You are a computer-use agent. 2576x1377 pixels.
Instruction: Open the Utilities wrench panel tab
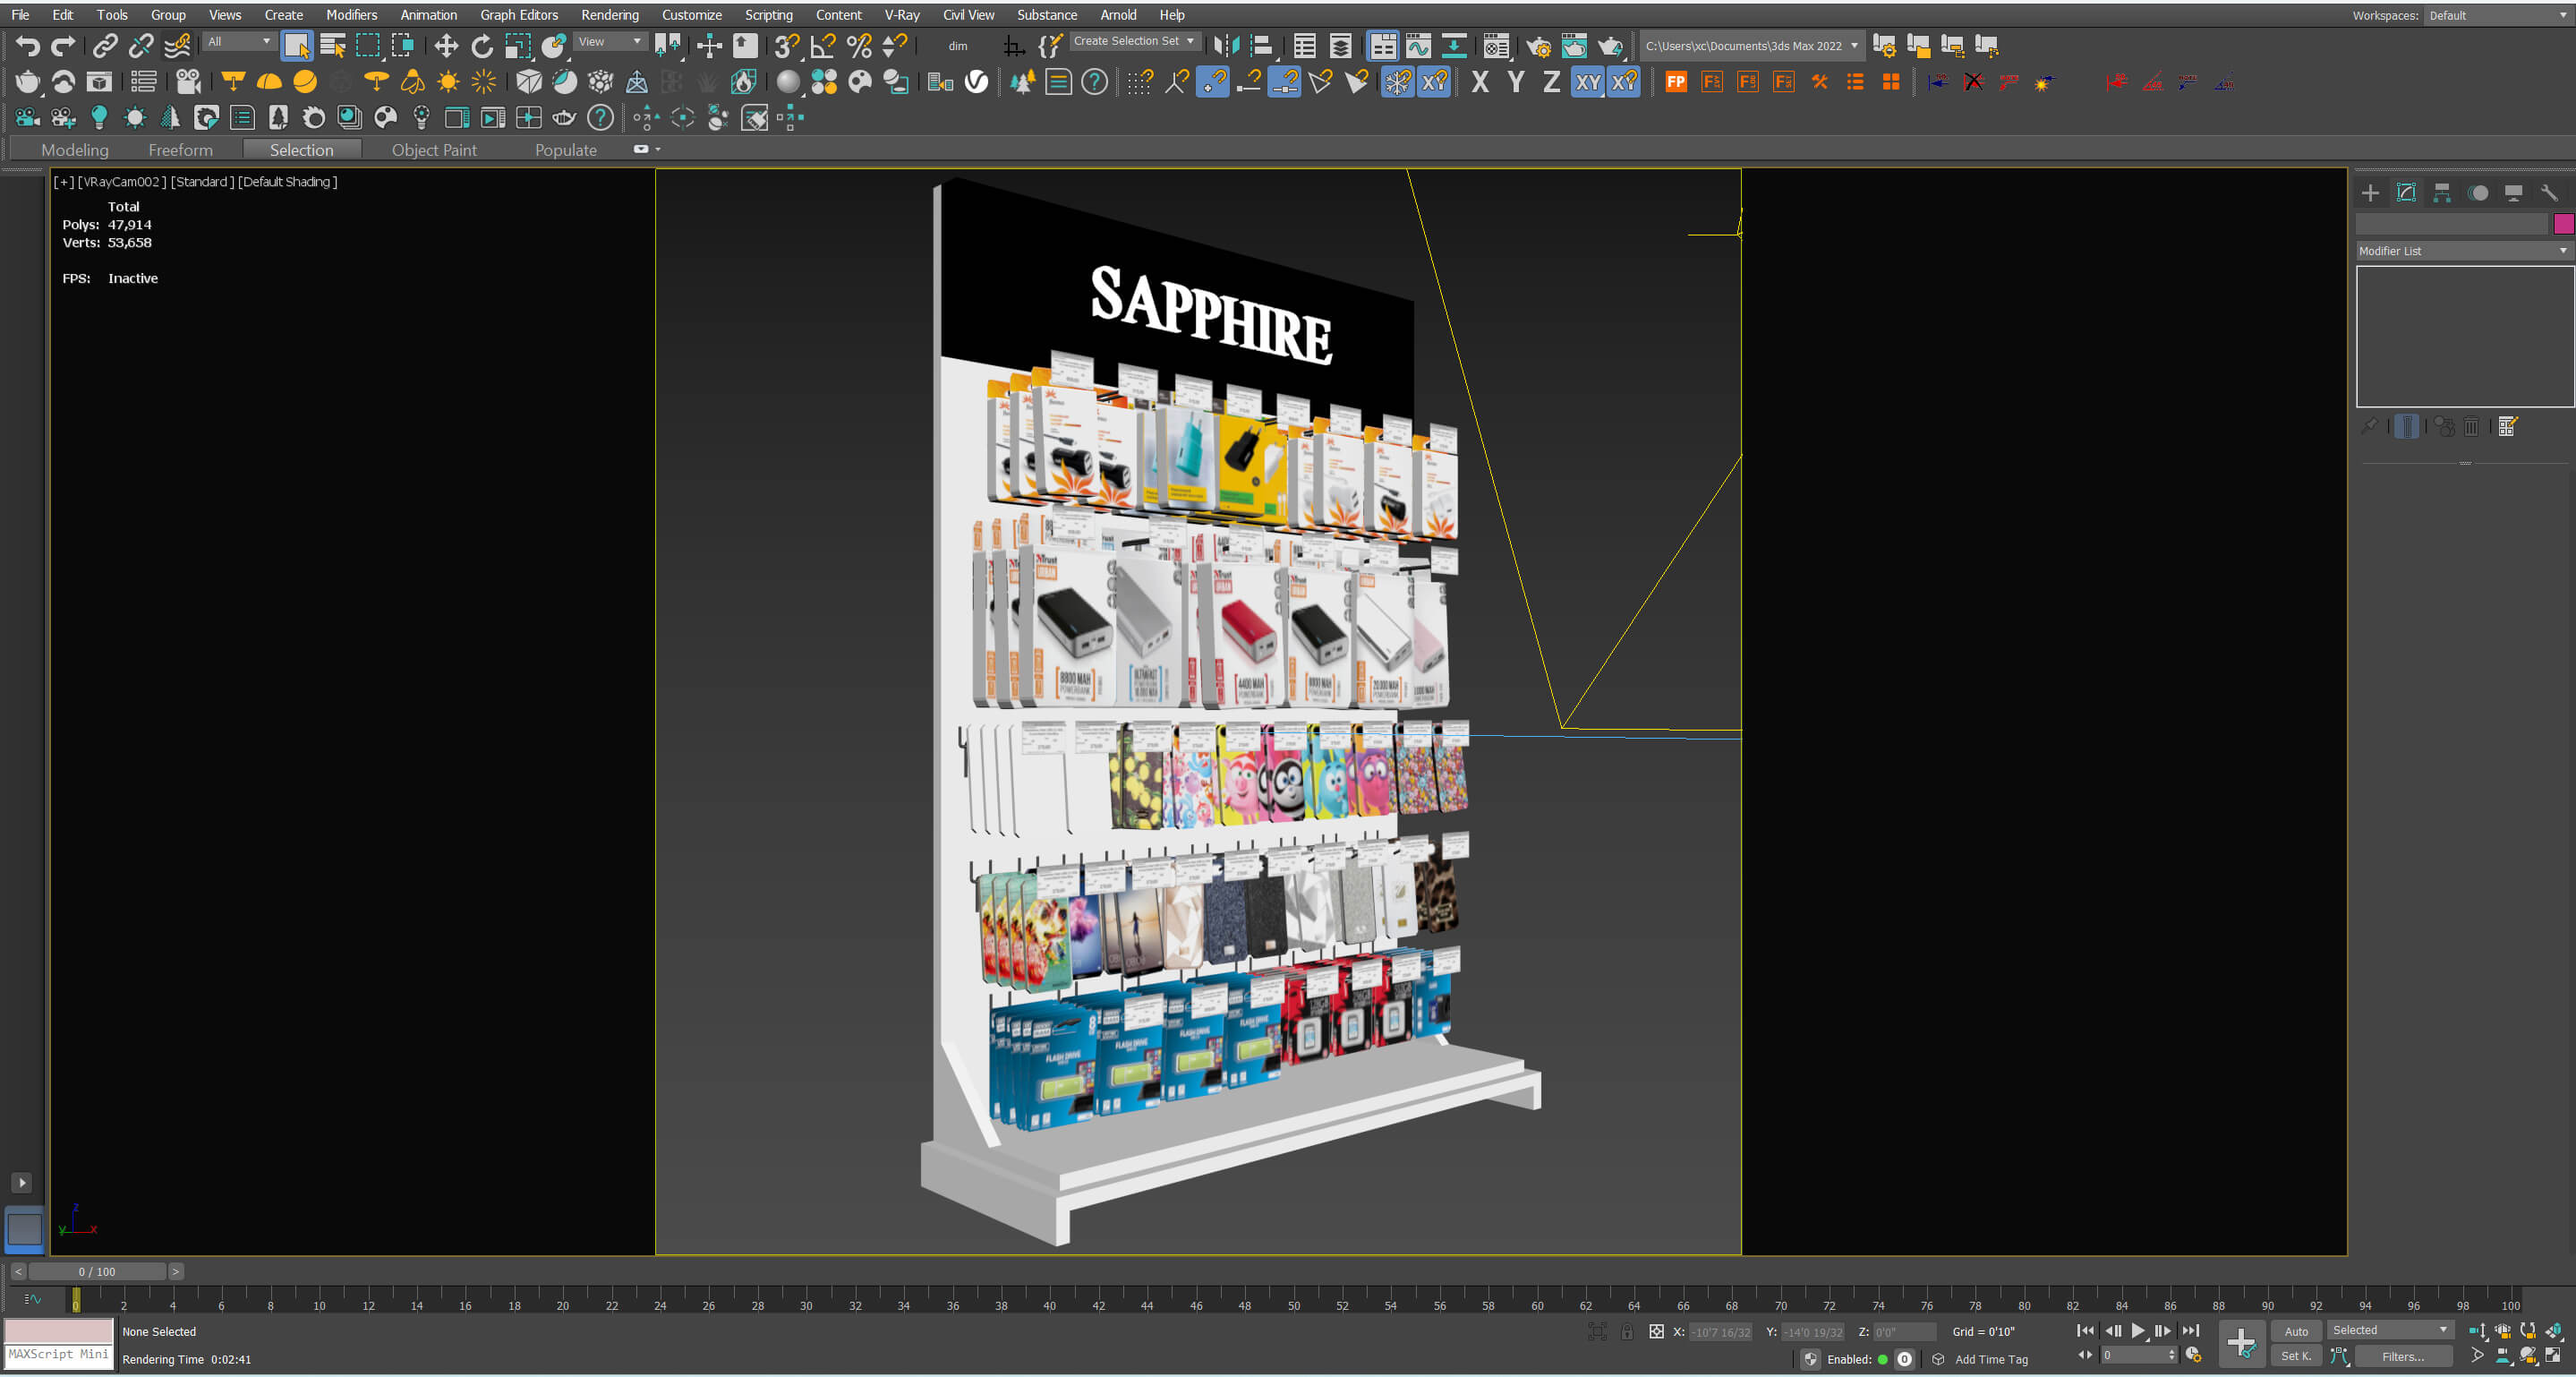click(x=2549, y=193)
